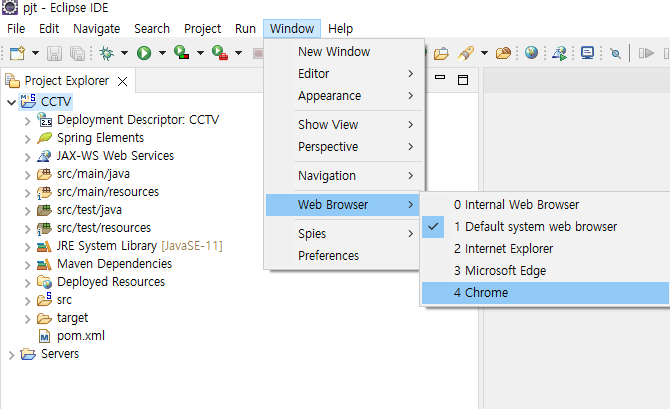670x409 pixels.
Task: Select the Project Explorer tab
Action: [x=67, y=81]
